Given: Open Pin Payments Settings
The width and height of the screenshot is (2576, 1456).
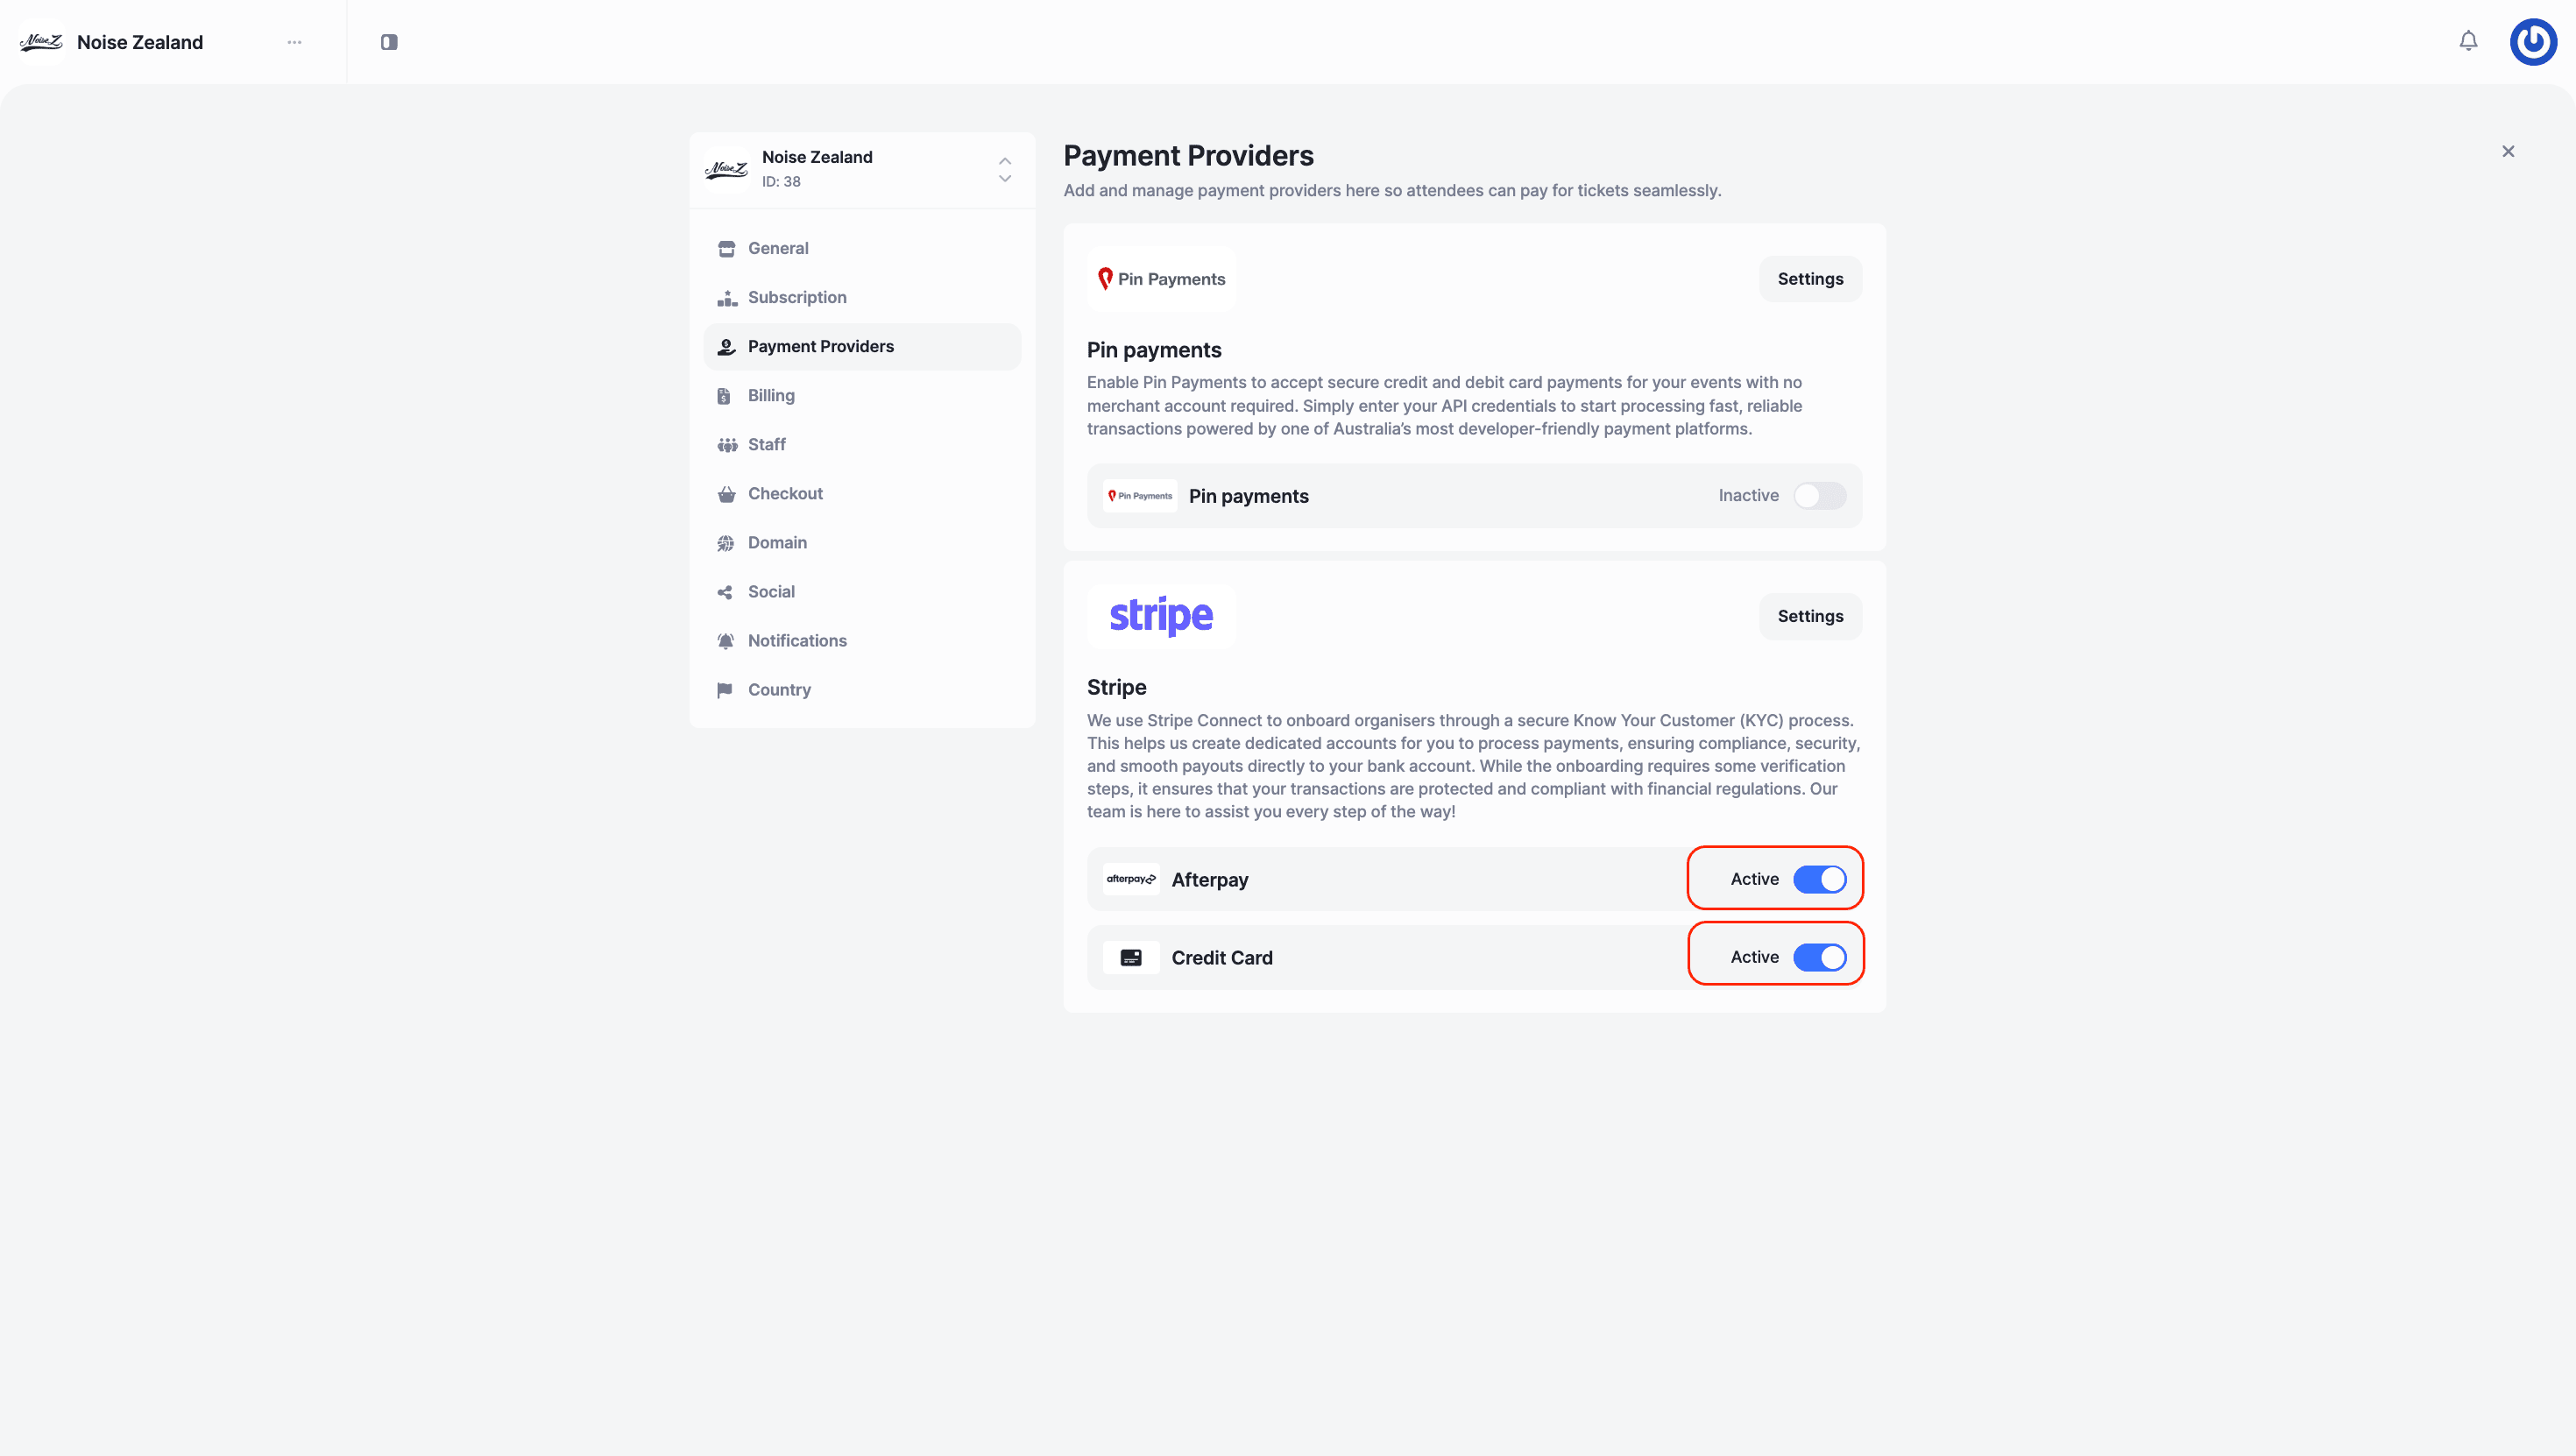Looking at the screenshot, I should [x=1810, y=279].
